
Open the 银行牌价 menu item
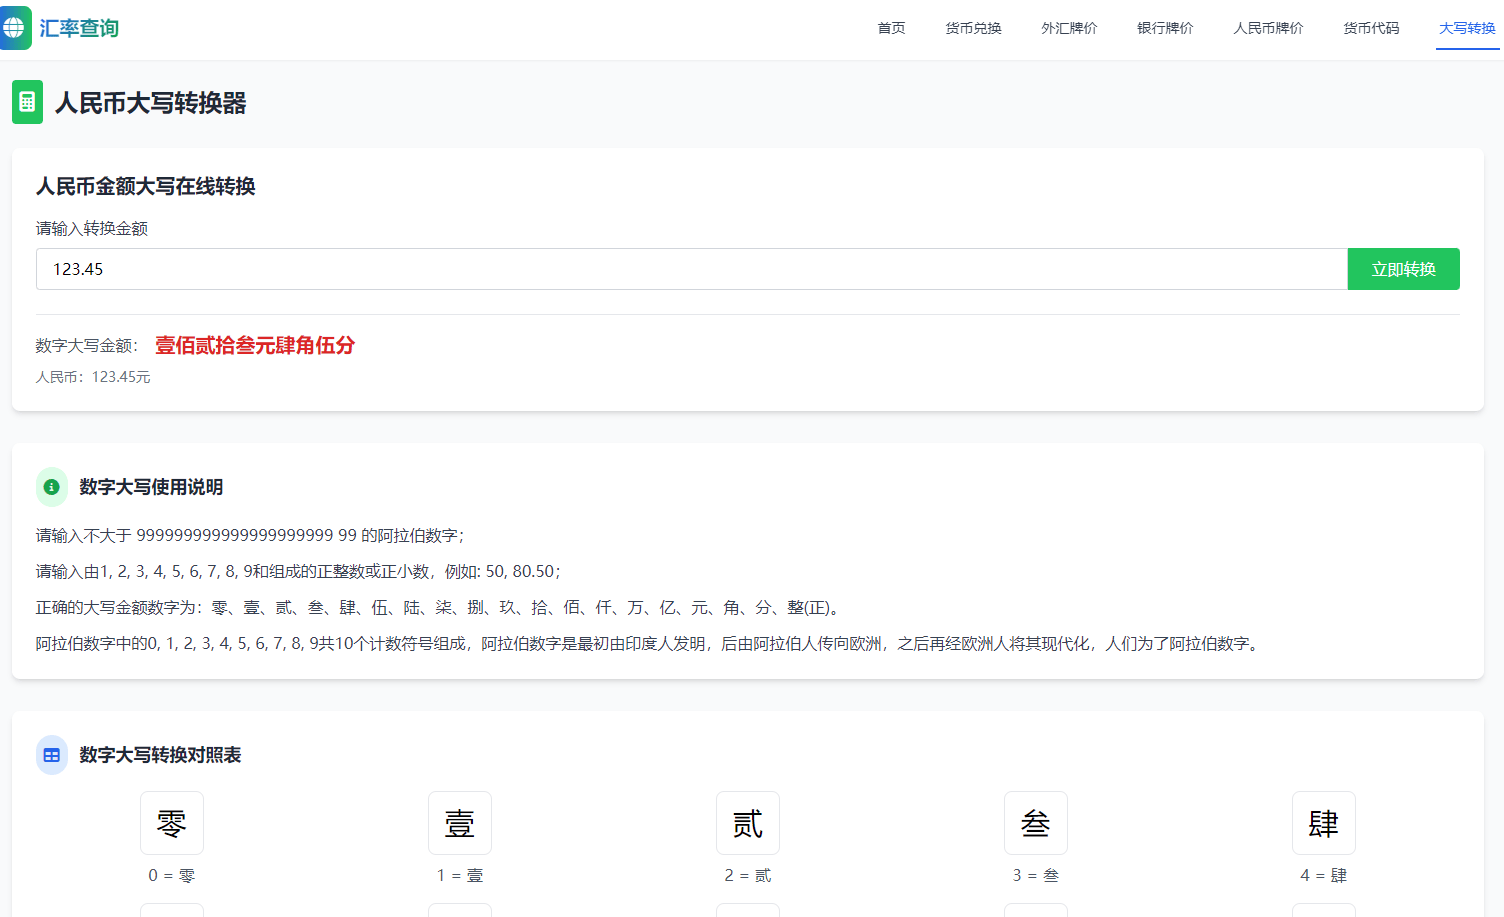pyautogui.click(x=1165, y=28)
